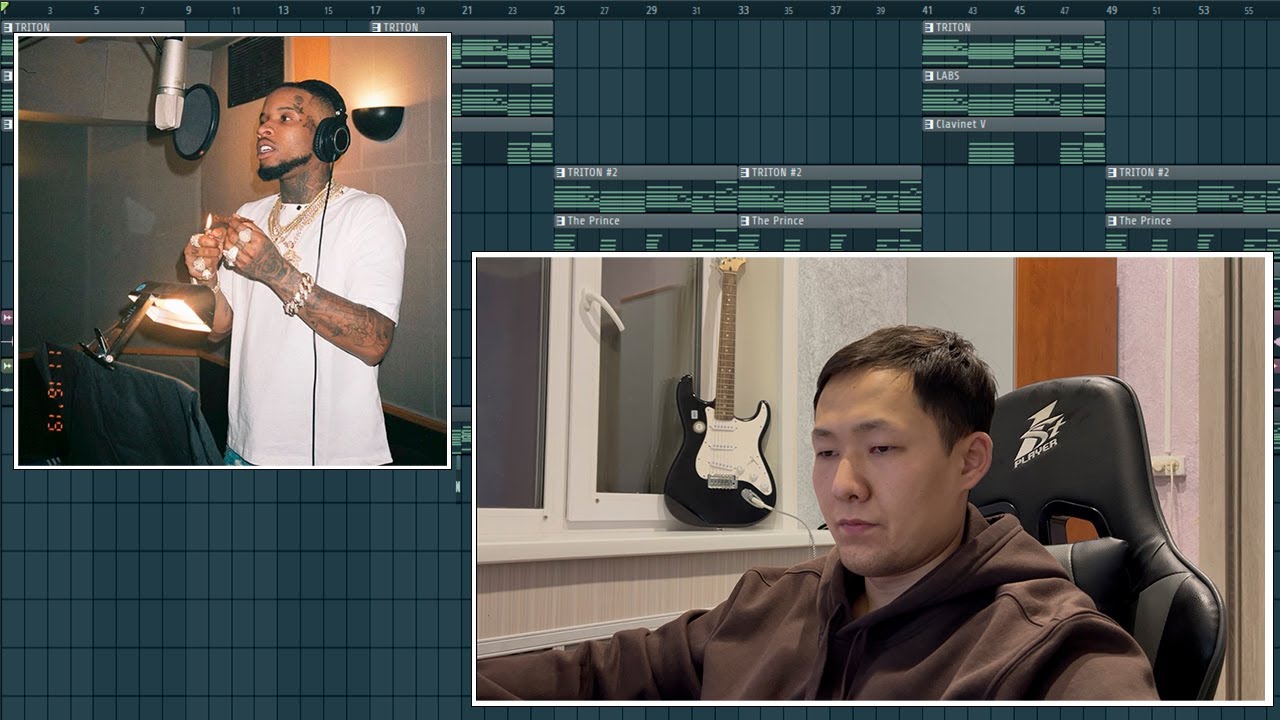Open menu icon of The Prince at bar 25
Image resolution: width=1280 pixels, height=720 pixels.
click(x=560, y=220)
